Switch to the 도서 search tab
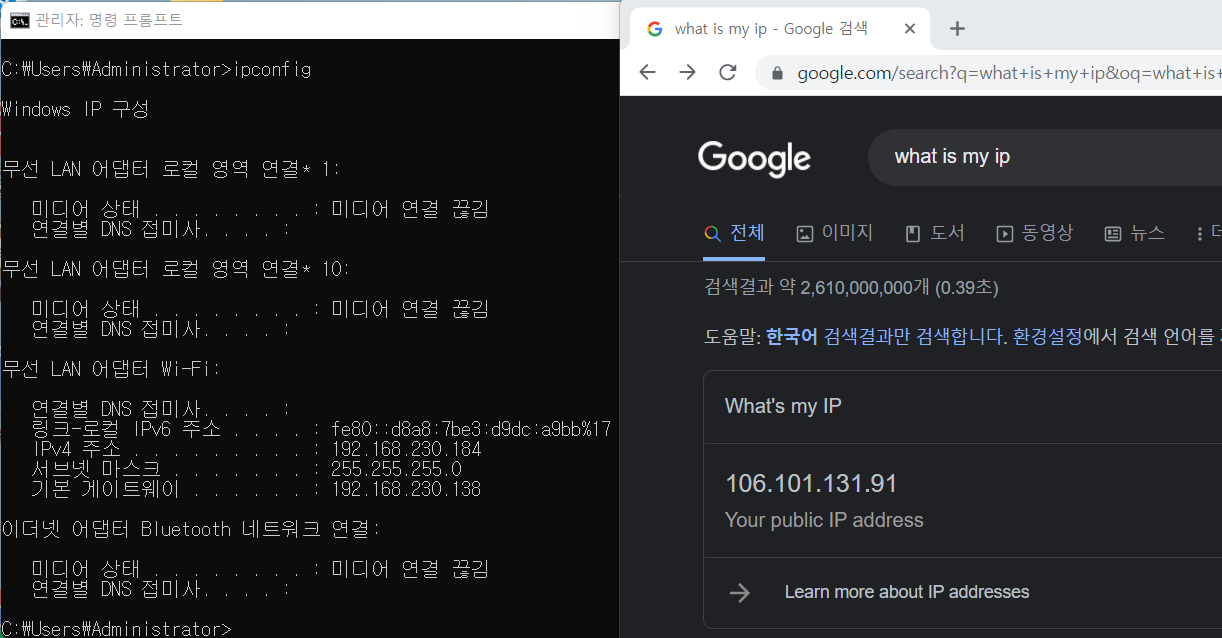 (935, 233)
